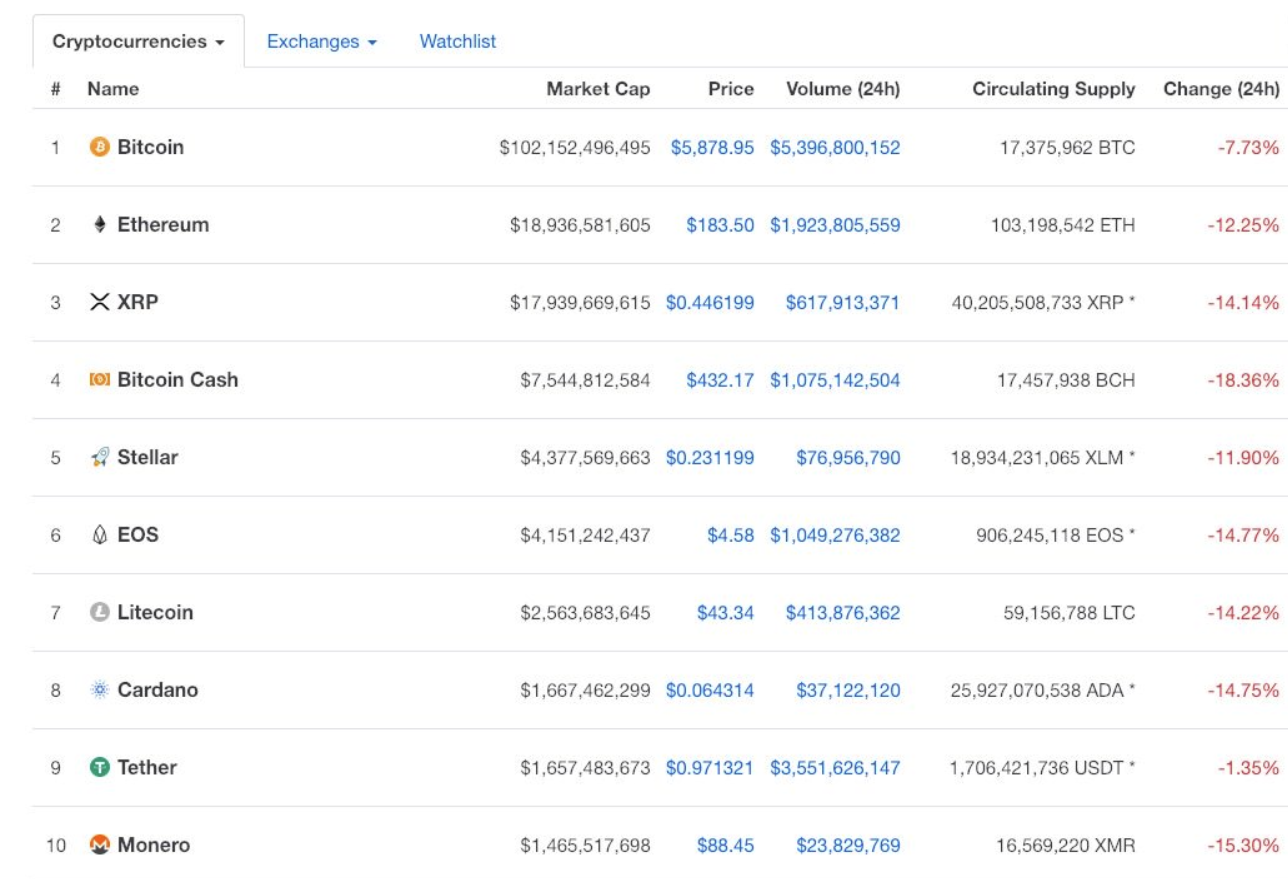Open the Stellar name link
This screenshot has height=879, width=1288.
(148, 457)
